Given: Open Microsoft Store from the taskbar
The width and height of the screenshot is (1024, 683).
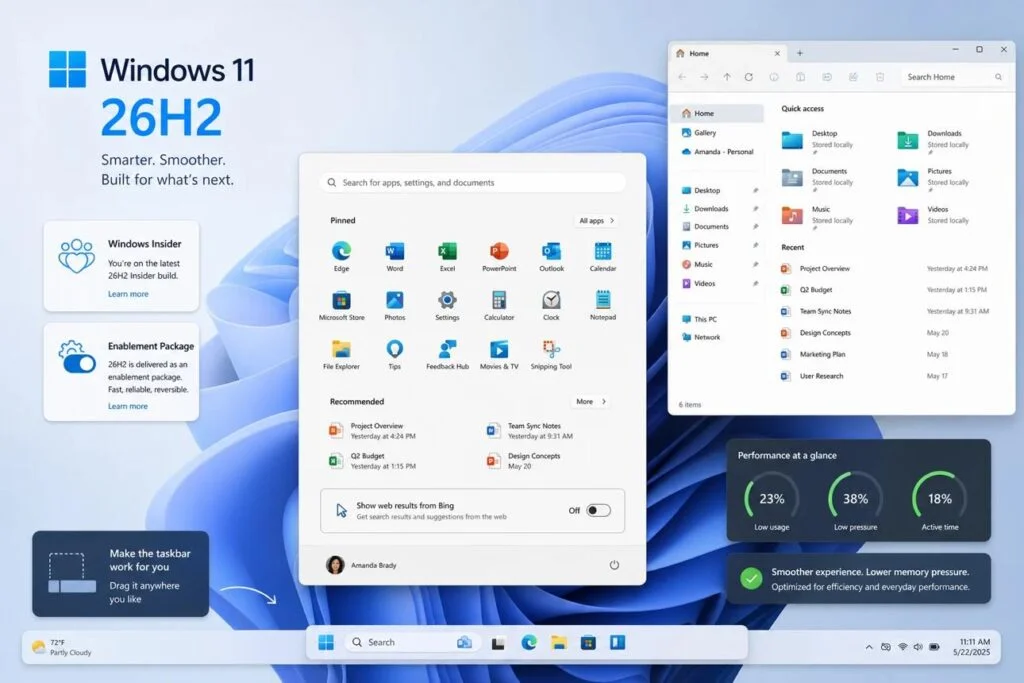Looking at the screenshot, I should [588, 643].
